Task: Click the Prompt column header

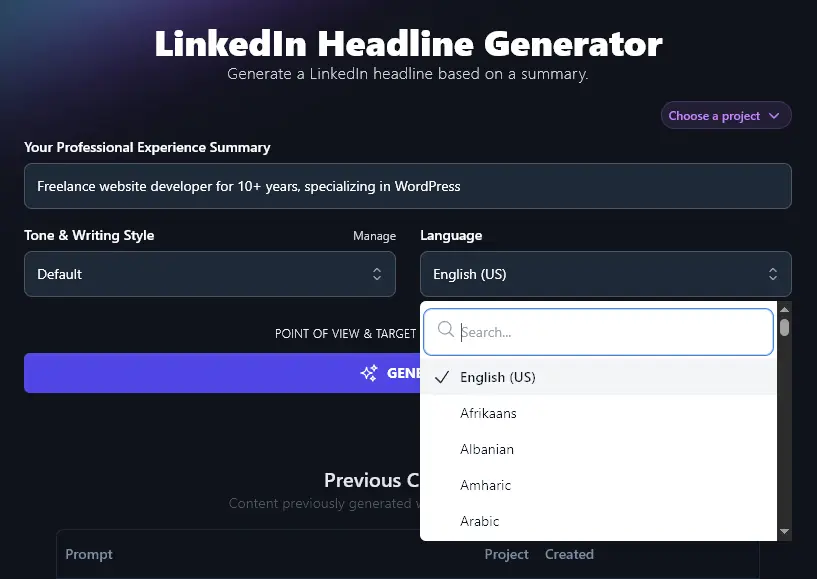Action: (x=89, y=554)
